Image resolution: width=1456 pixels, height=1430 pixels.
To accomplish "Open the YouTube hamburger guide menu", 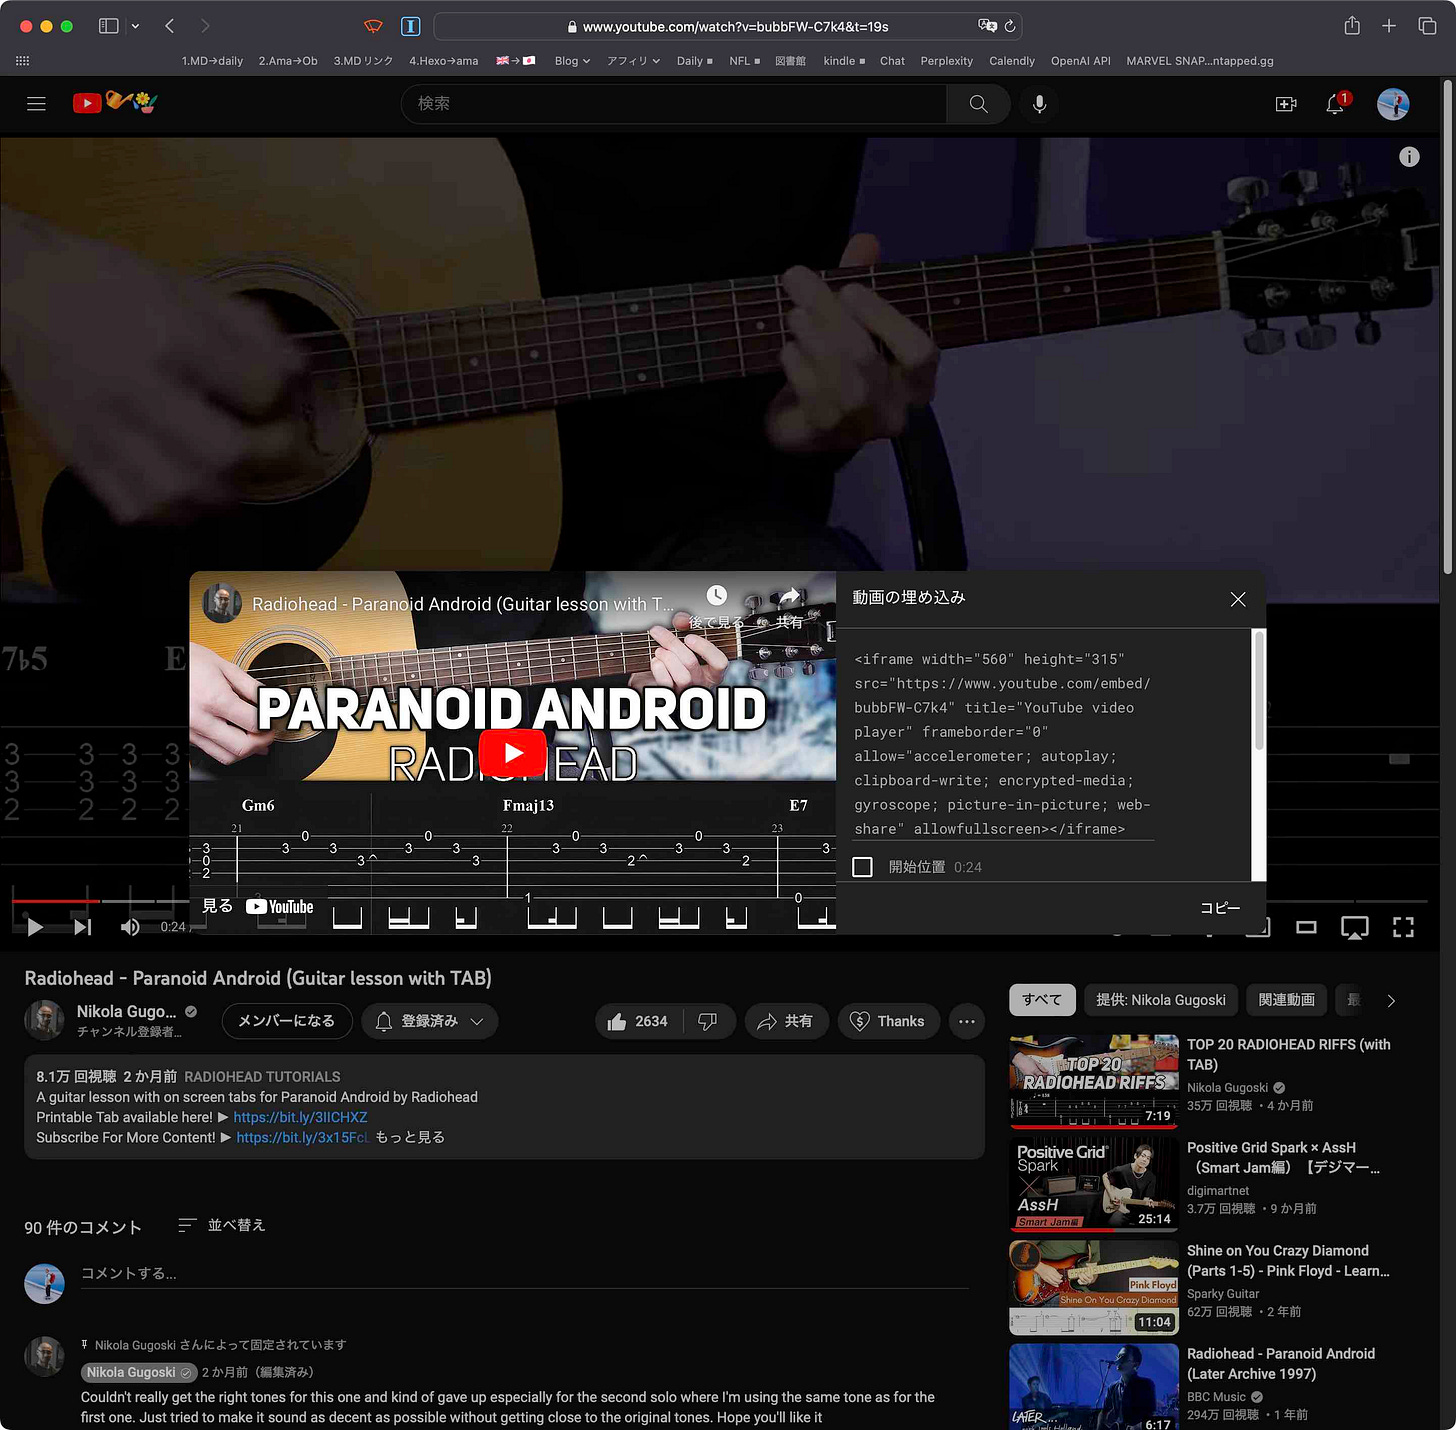I will [36, 103].
